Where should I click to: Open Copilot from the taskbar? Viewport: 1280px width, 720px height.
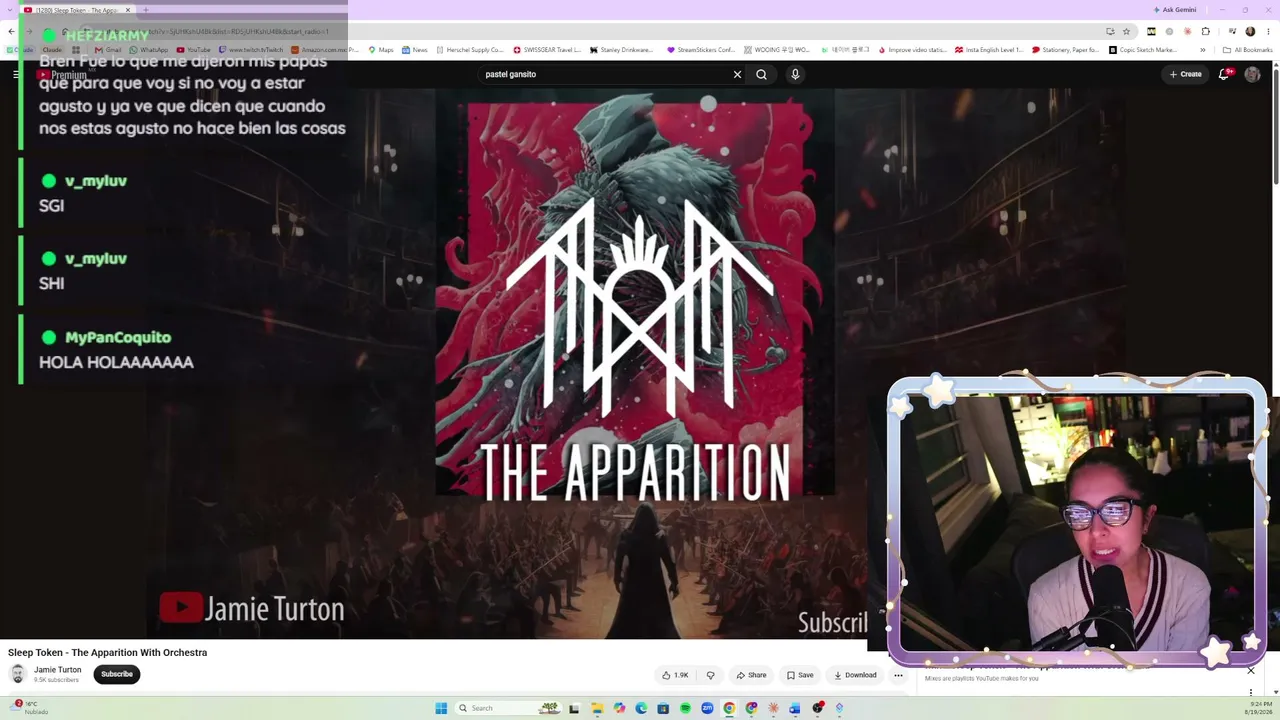[x=619, y=708]
